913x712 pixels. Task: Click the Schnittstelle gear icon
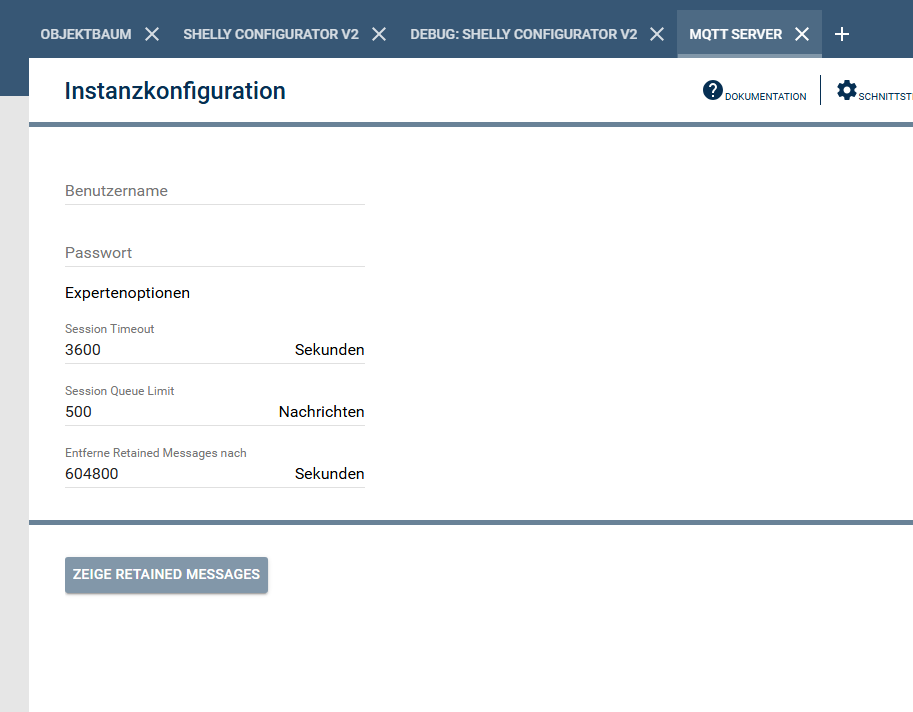pyautogui.click(x=847, y=90)
